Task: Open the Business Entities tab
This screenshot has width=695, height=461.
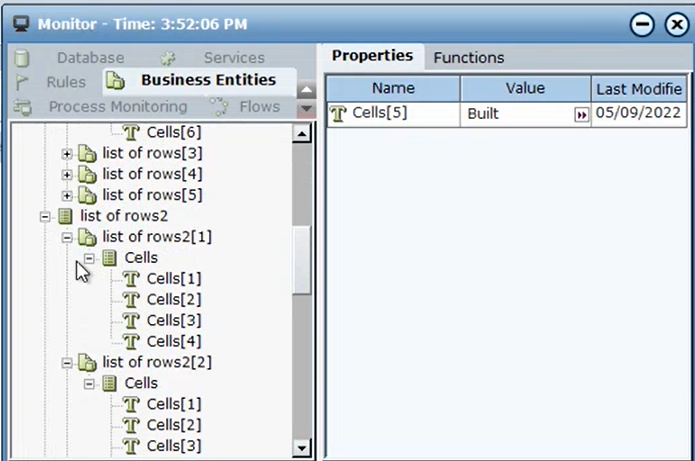Action: click(207, 80)
